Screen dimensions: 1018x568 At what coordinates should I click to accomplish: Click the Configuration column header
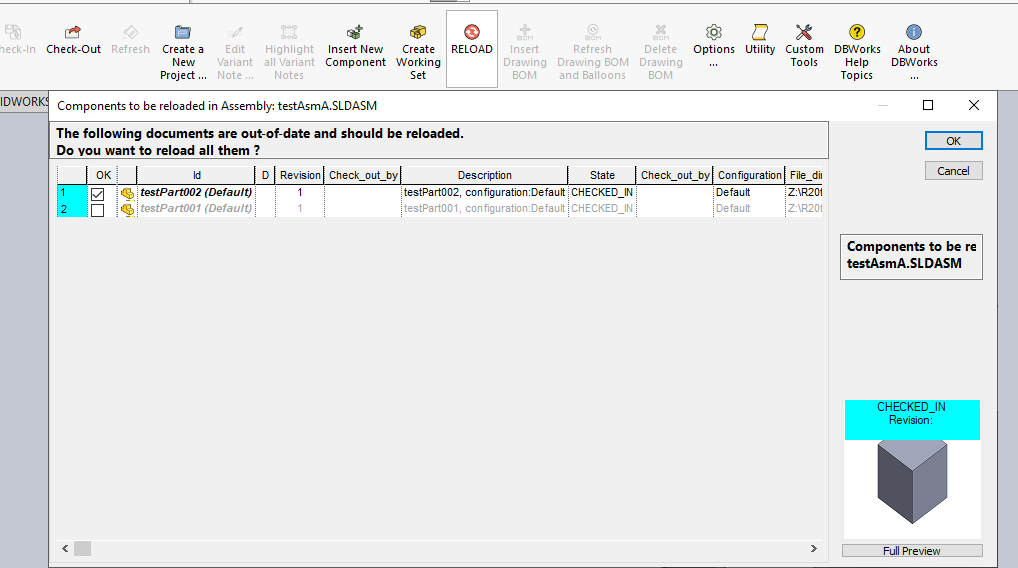tap(749, 175)
